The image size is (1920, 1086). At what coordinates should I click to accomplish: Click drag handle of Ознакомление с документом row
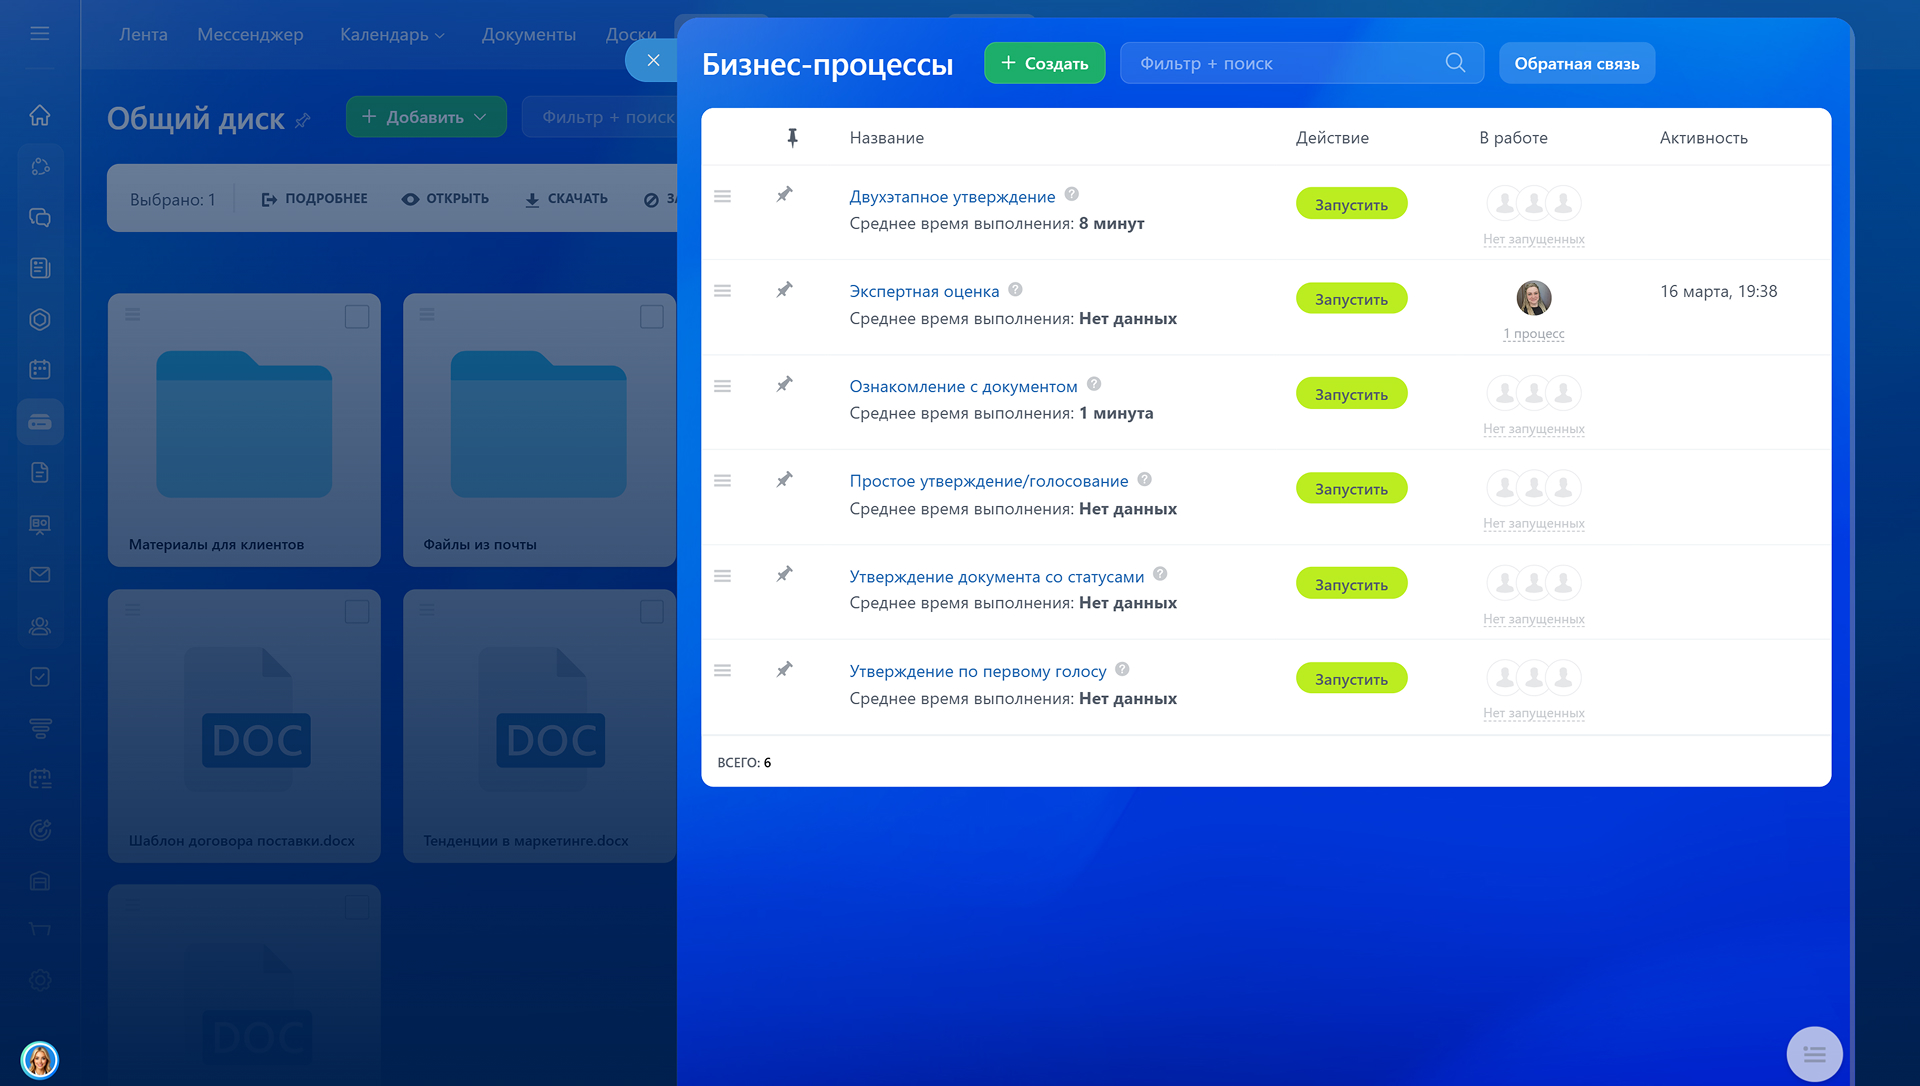pyautogui.click(x=722, y=386)
